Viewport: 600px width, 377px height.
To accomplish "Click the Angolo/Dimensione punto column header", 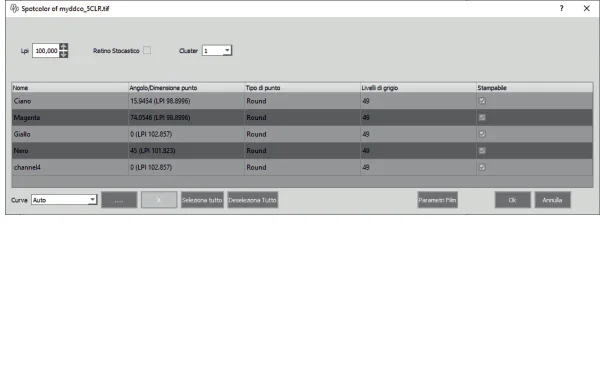I will pyautogui.click(x=186, y=88).
